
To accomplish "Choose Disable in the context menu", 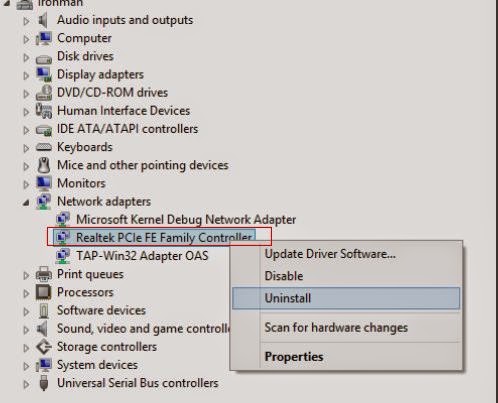I will point(346,276).
